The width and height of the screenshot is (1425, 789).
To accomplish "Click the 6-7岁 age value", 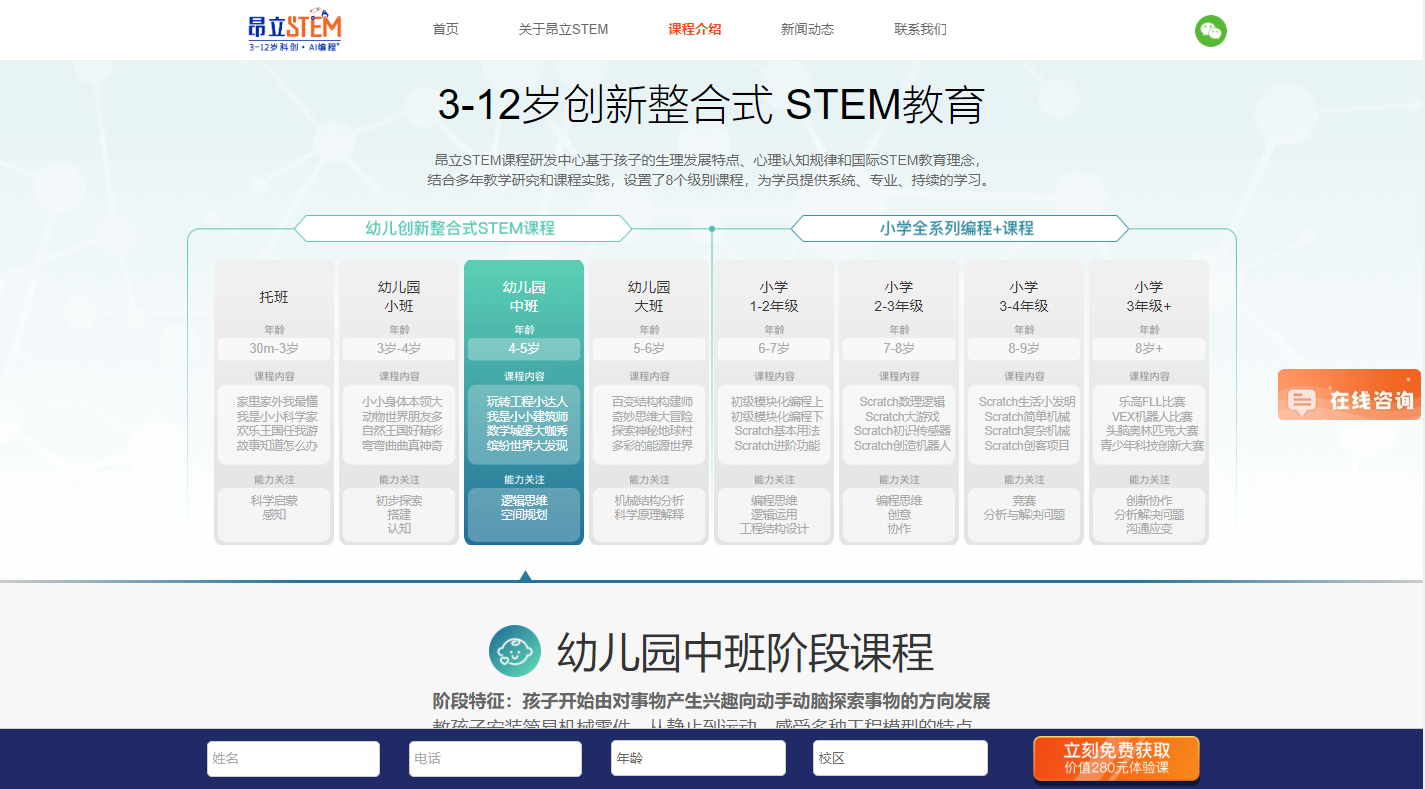I will 774,349.
